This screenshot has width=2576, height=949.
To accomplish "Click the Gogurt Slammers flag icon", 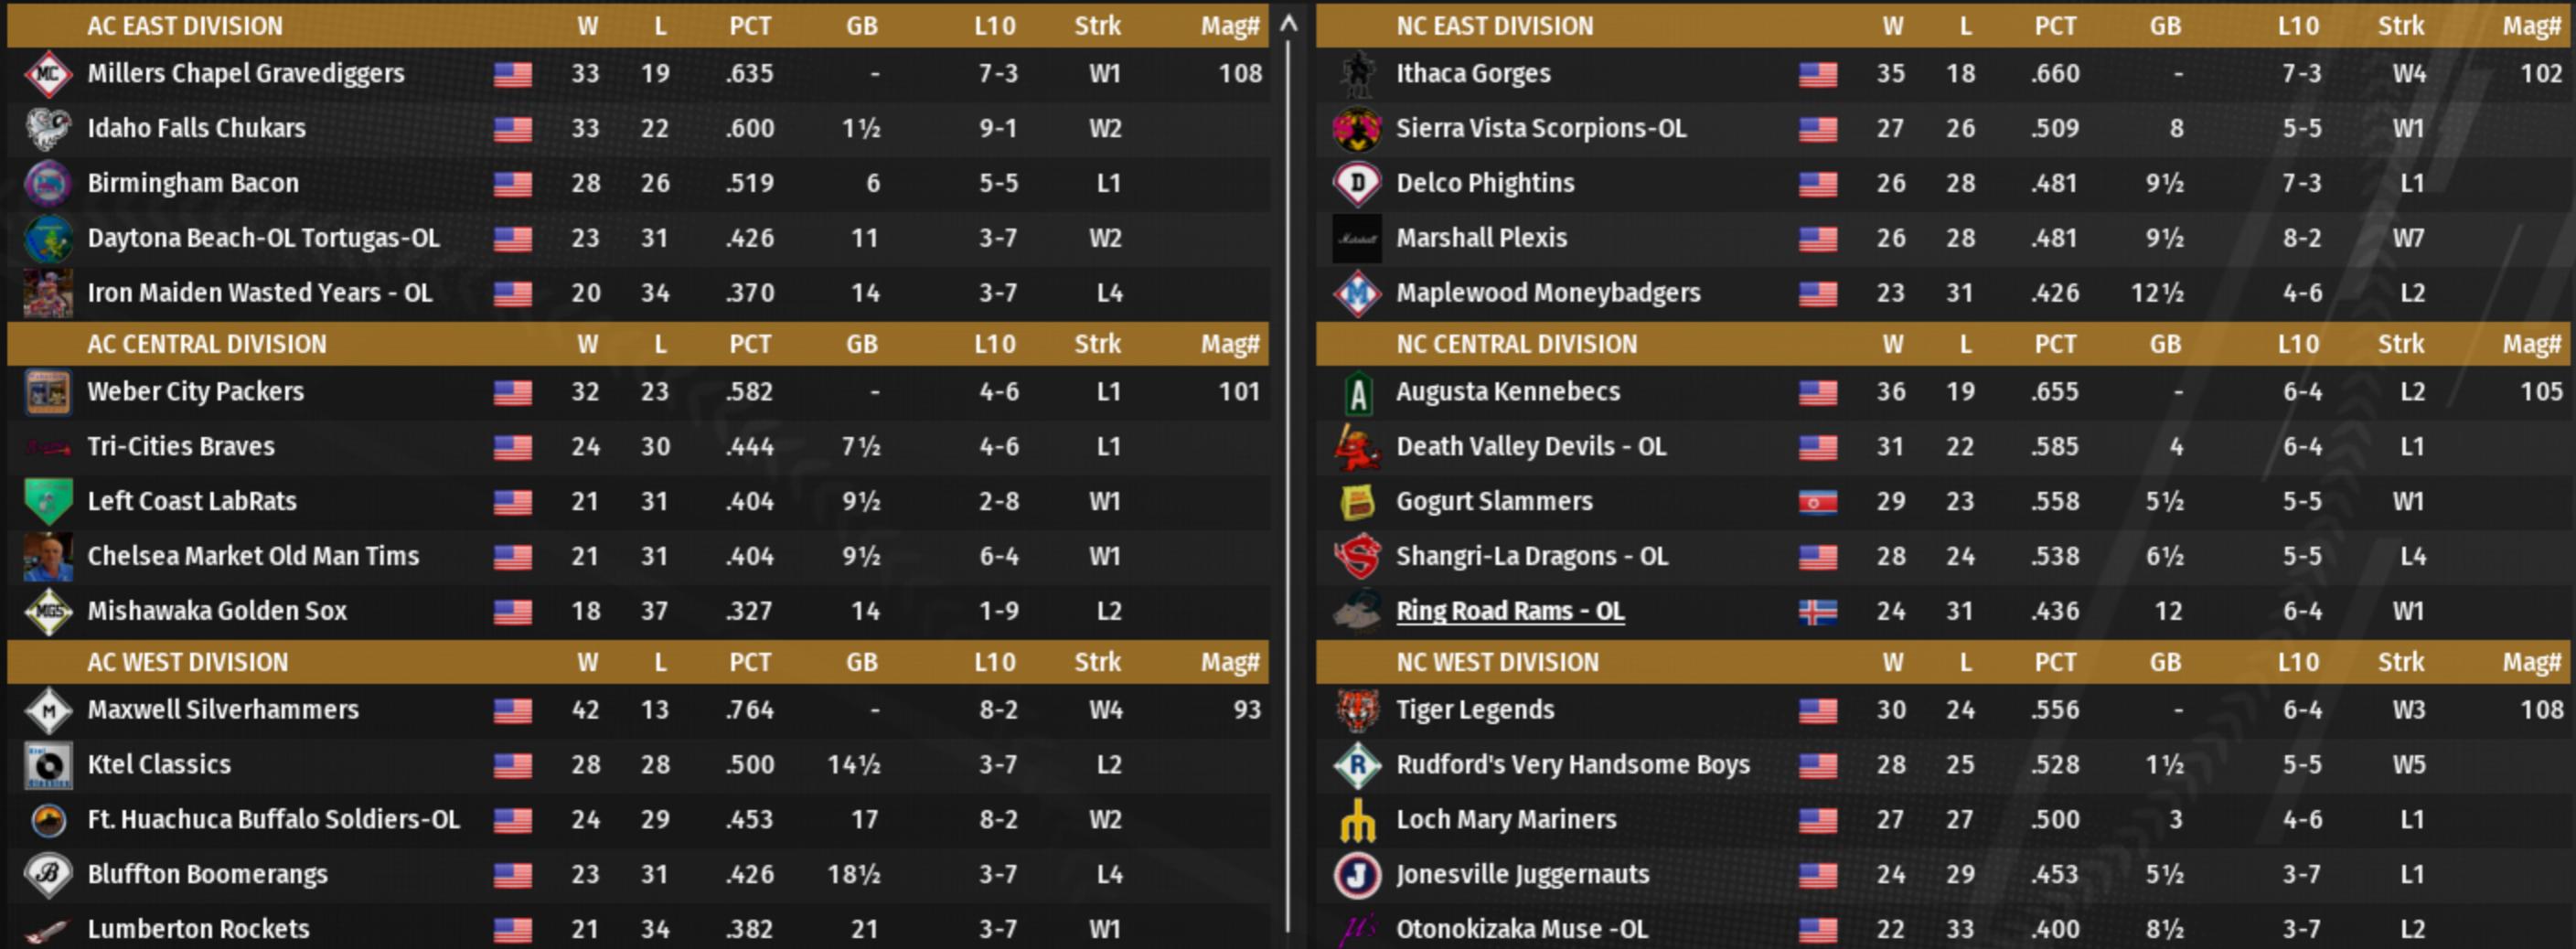I will pyautogui.click(x=1817, y=502).
